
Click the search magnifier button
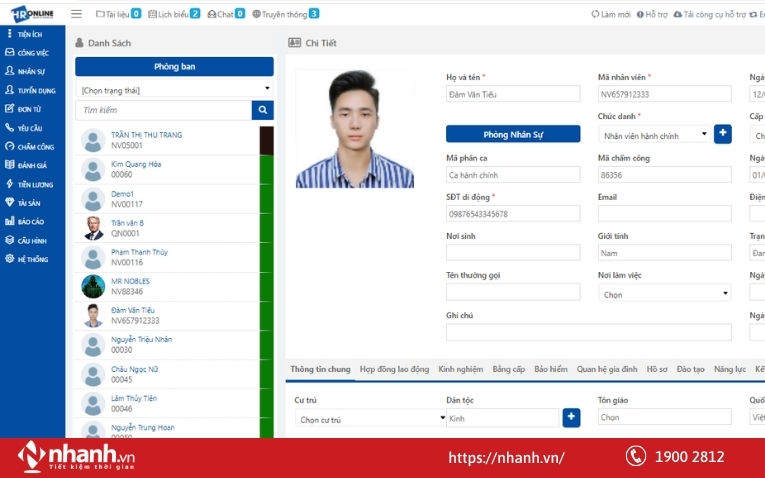click(x=262, y=110)
